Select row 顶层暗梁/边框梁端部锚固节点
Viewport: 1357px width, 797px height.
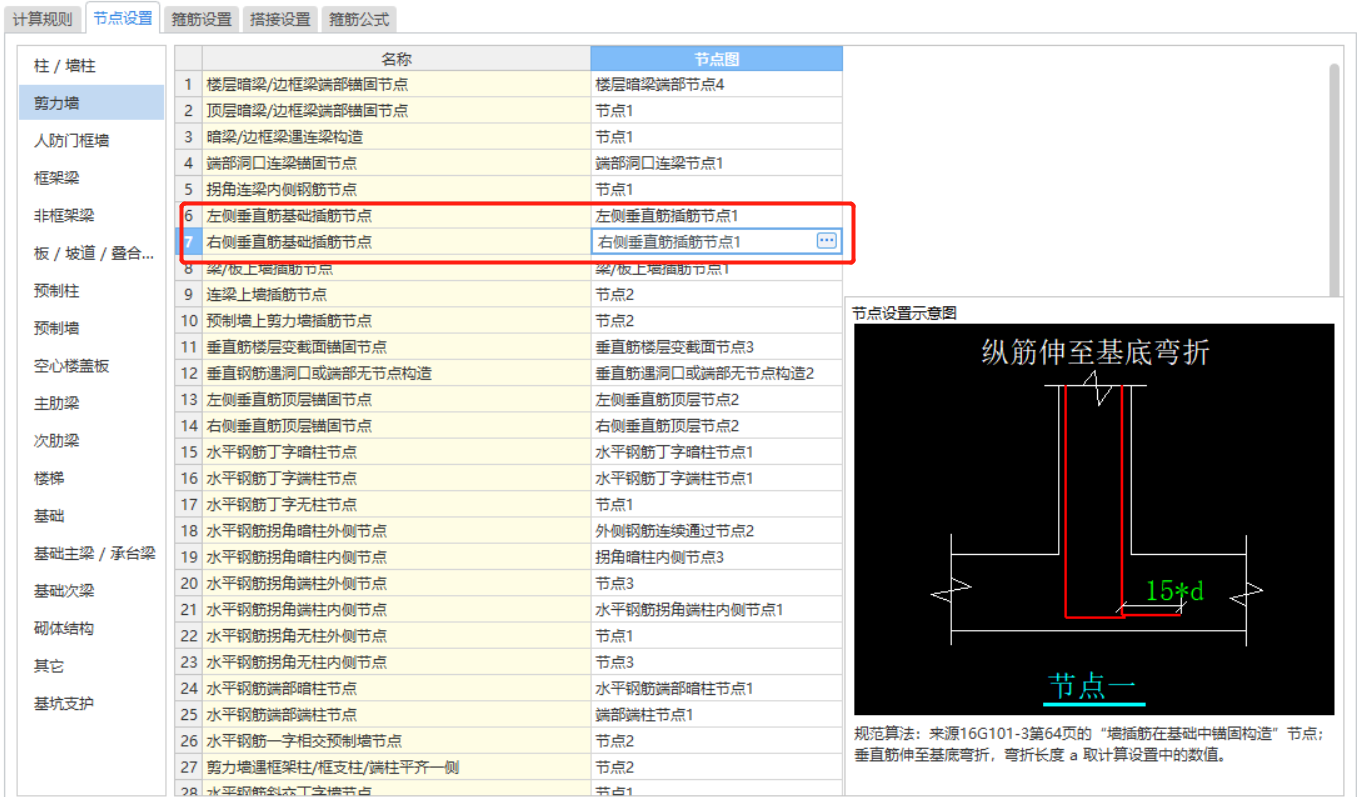tap(396, 110)
